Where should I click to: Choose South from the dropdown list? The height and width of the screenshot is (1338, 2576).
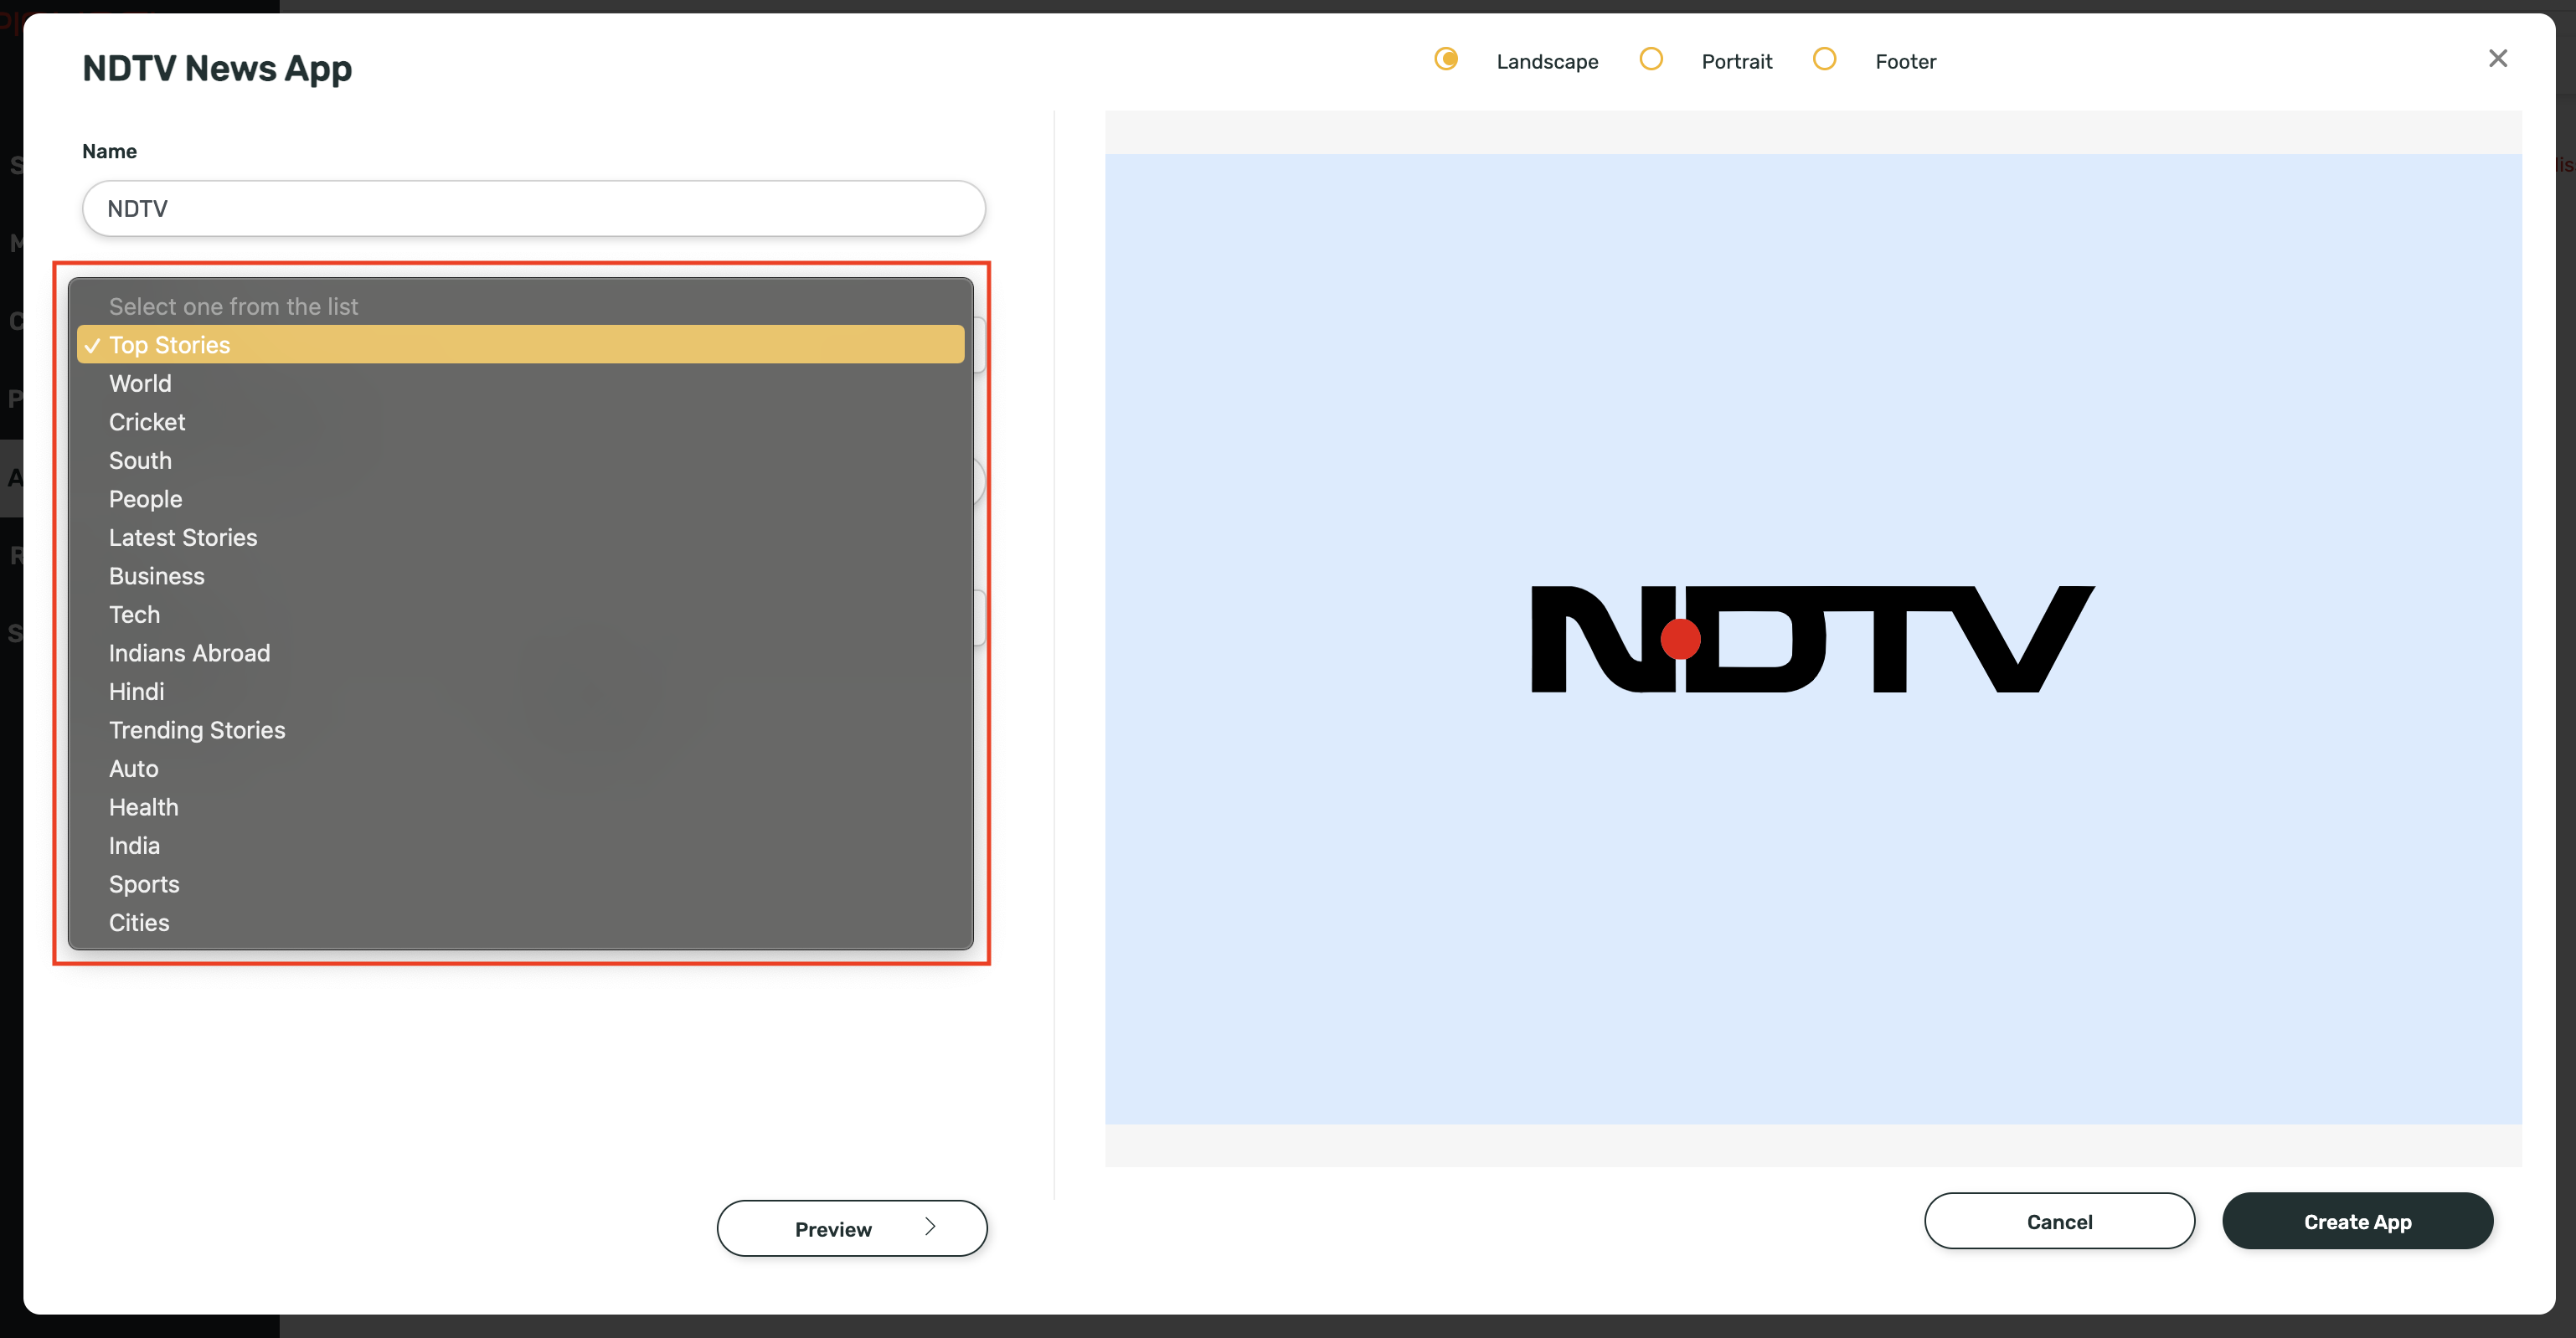(520, 460)
